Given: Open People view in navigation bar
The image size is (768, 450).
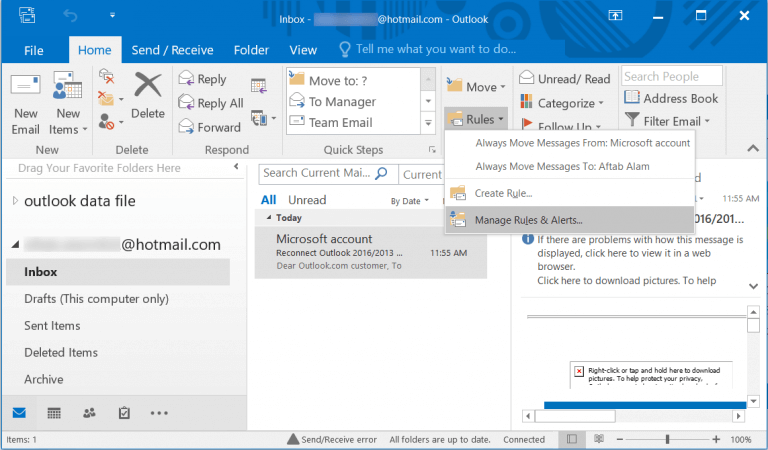Looking at the screenshot, I should [x=89, y=413].
